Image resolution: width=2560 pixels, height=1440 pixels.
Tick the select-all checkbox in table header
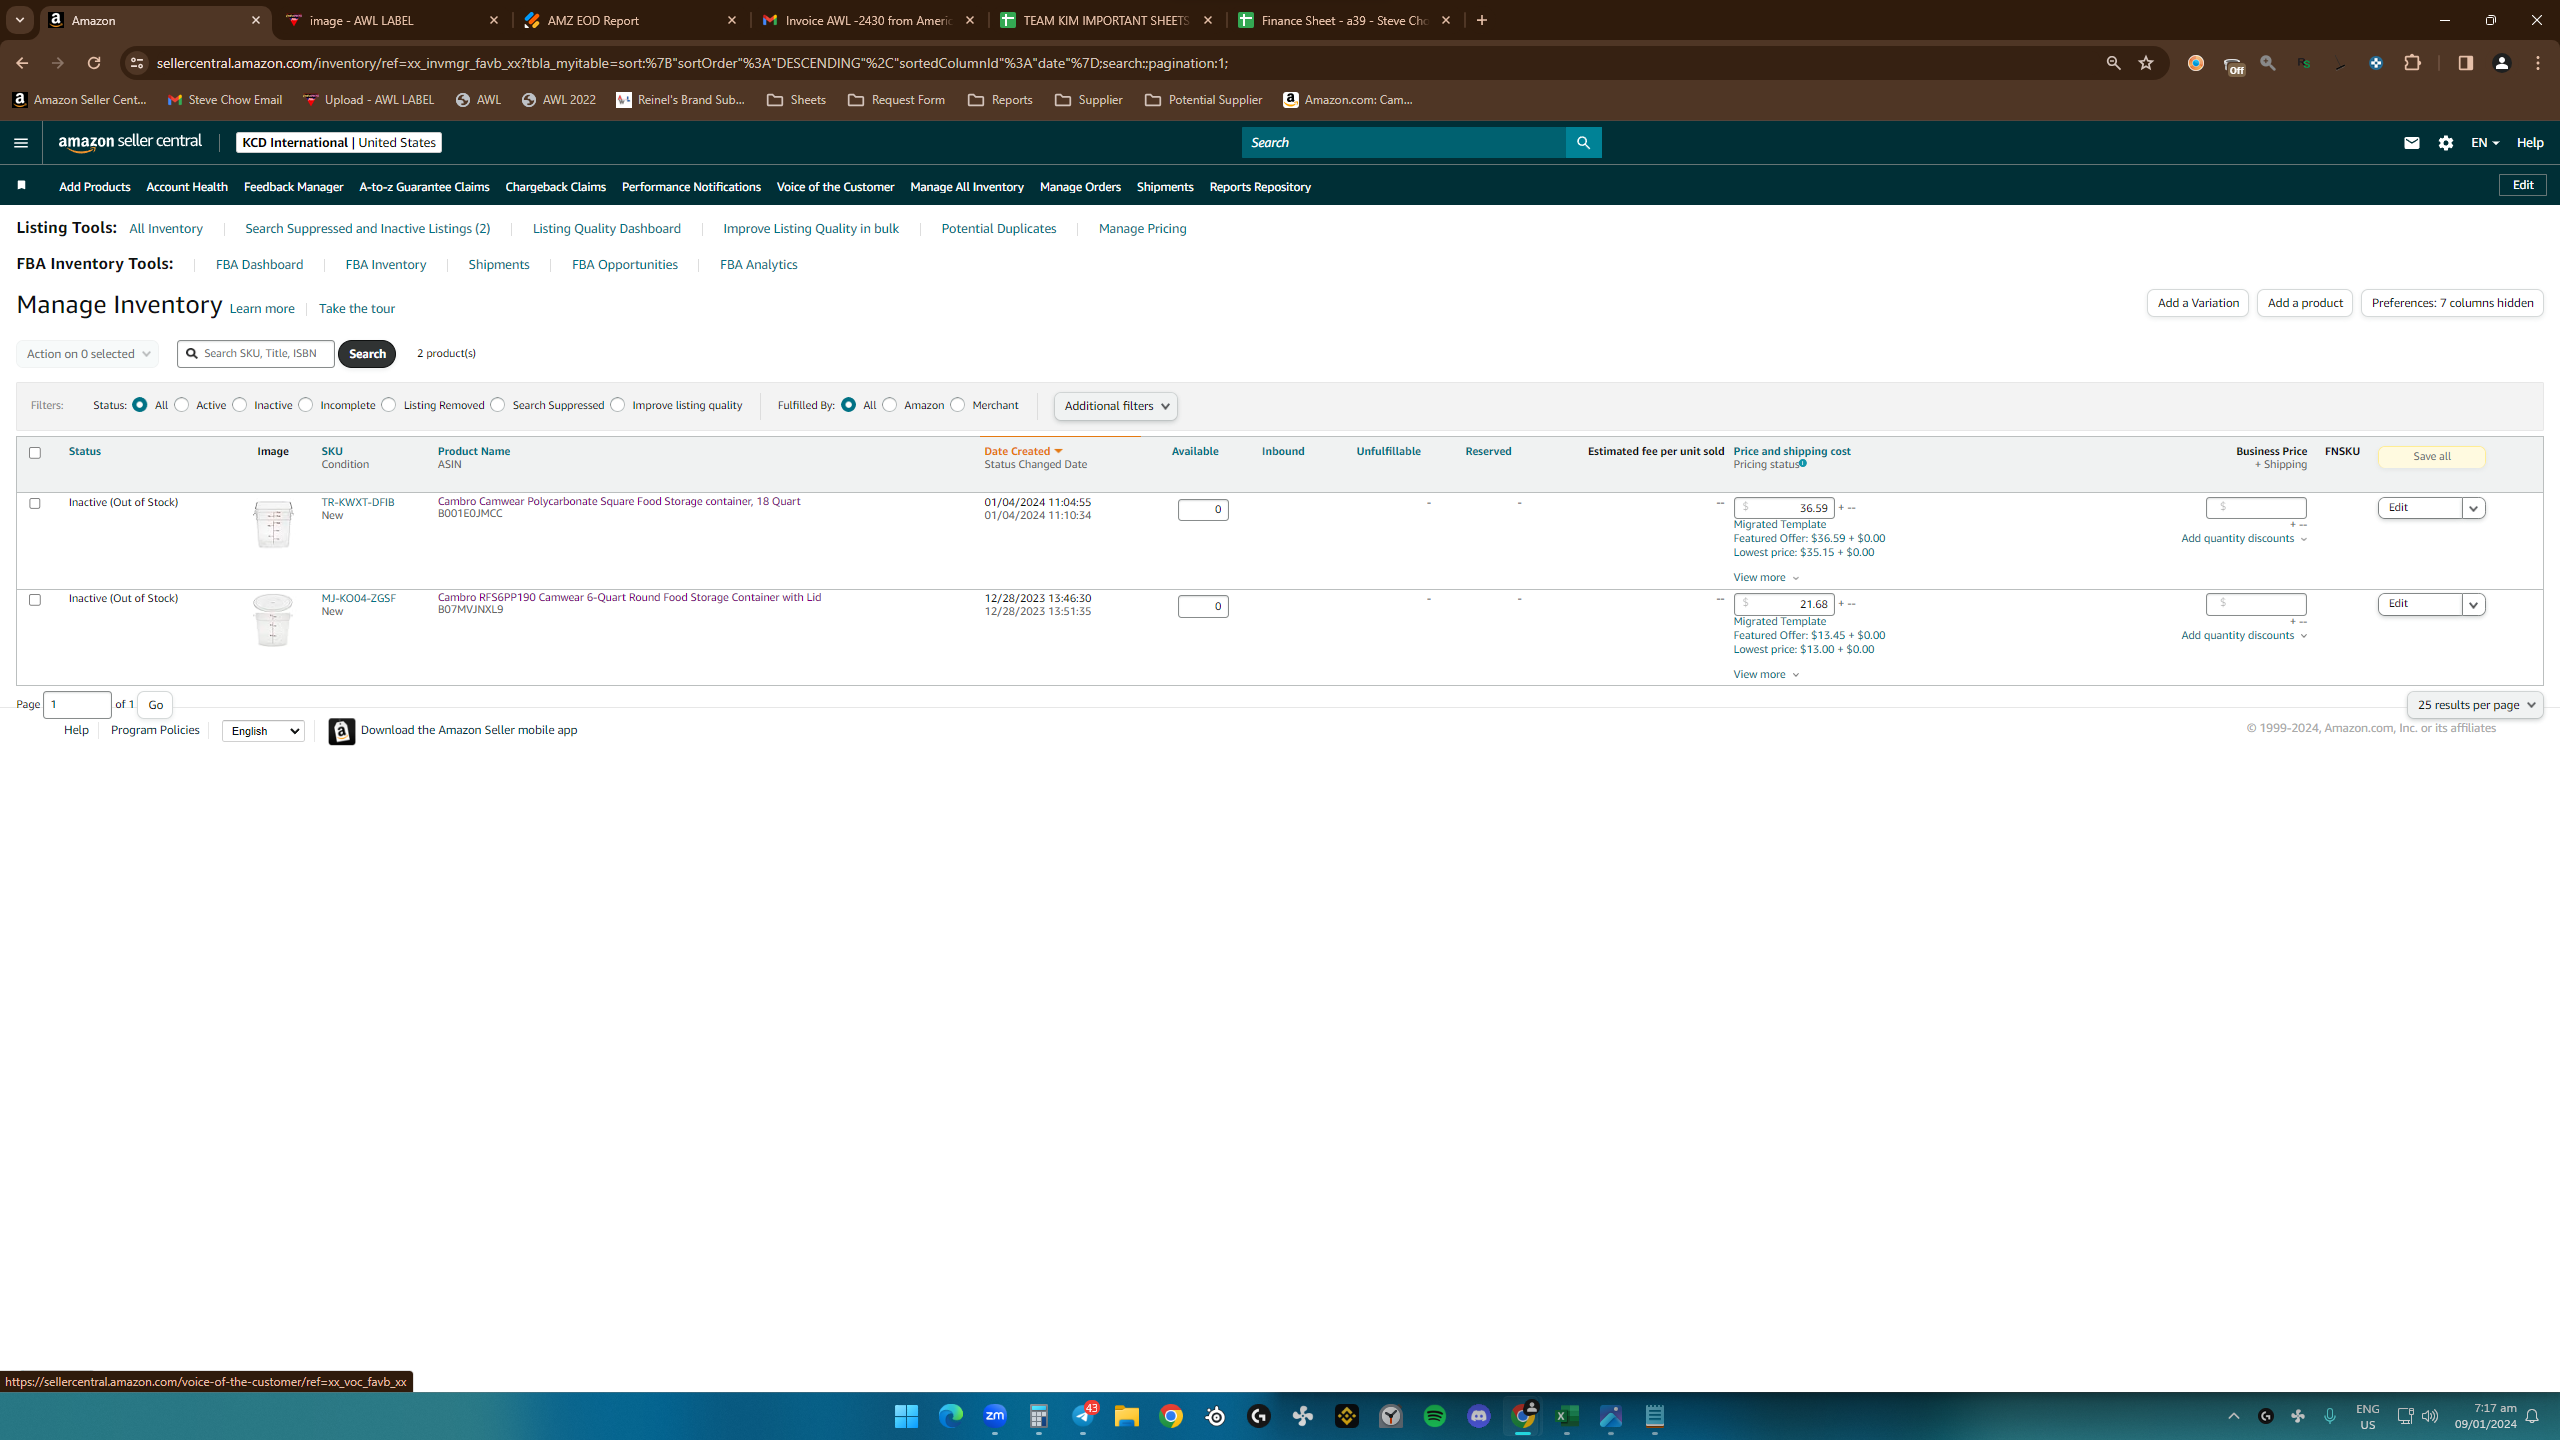tap(35, 453)
